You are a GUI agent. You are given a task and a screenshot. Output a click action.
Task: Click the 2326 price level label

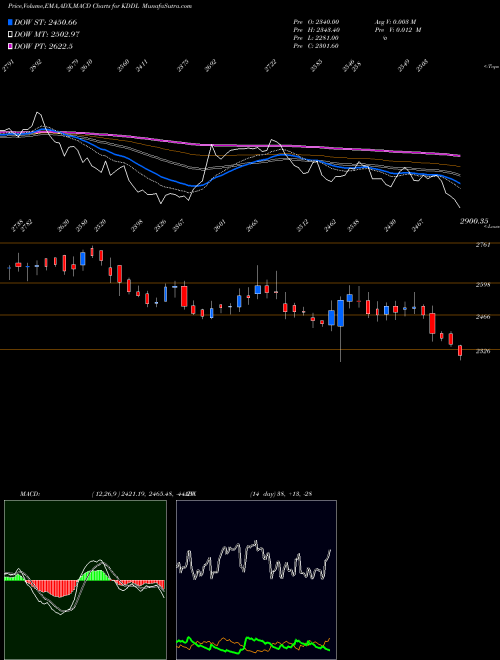(x=483, y=351)
